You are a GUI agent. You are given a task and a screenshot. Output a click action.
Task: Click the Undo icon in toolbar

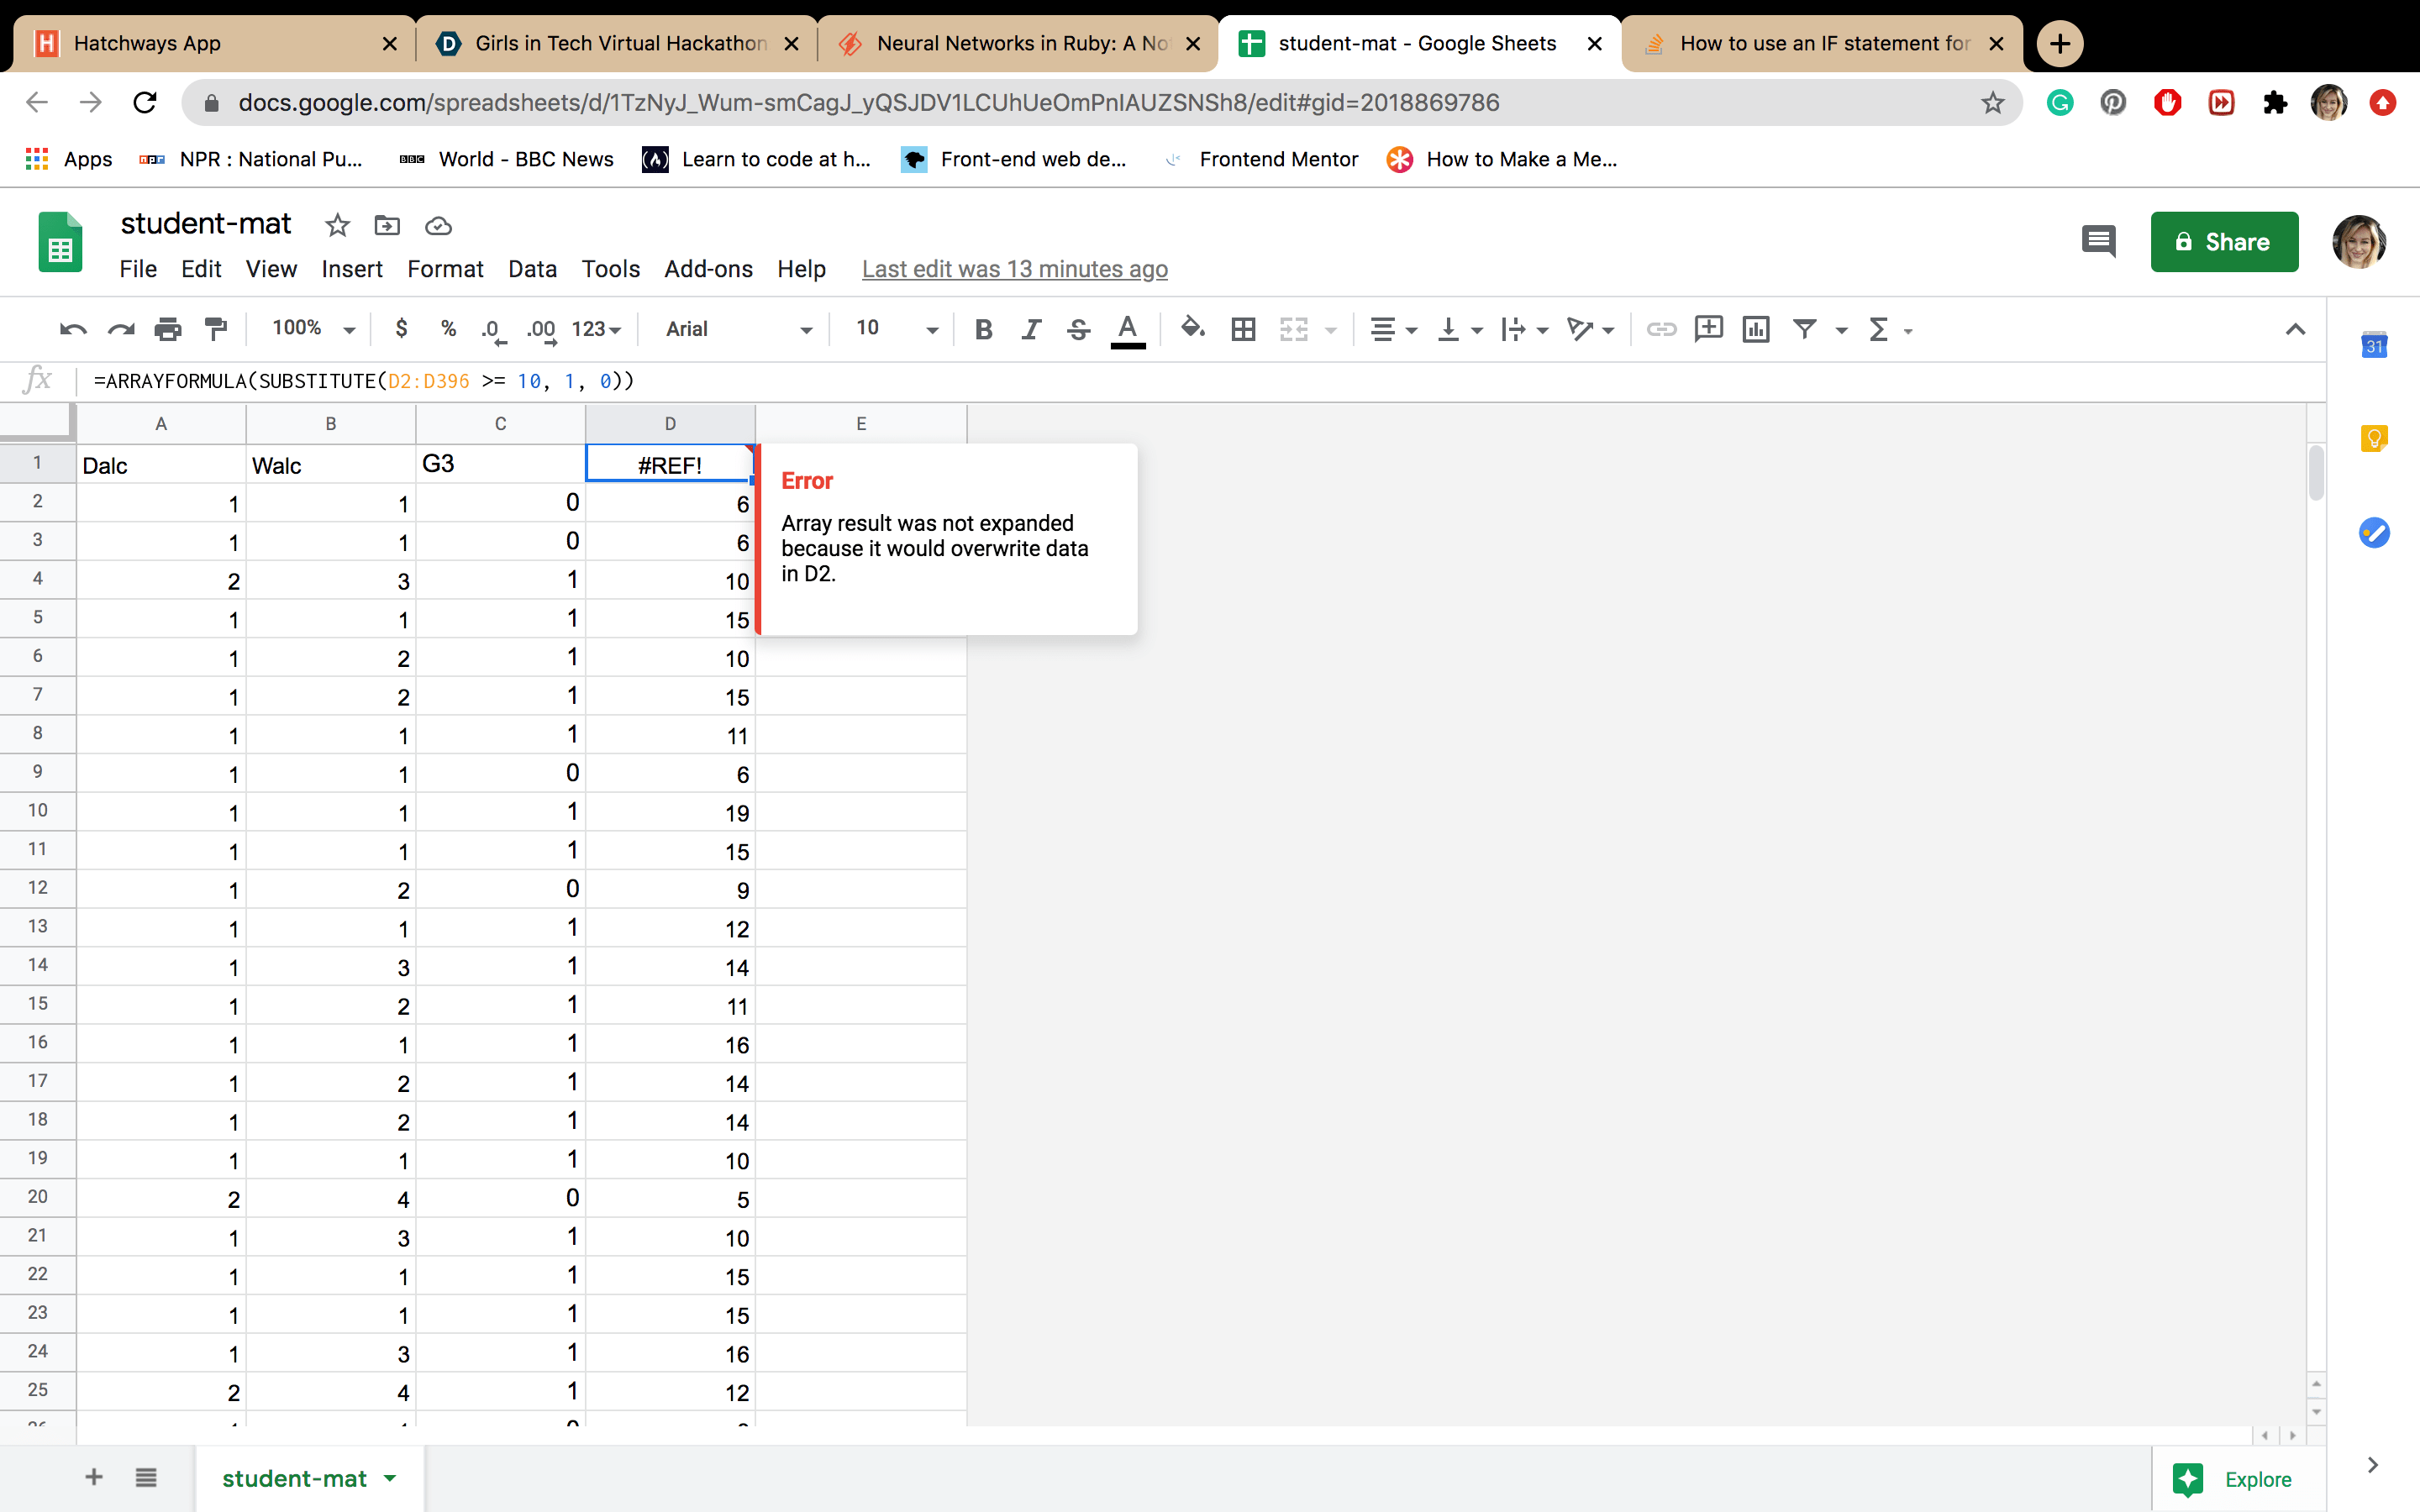[73, 329]
